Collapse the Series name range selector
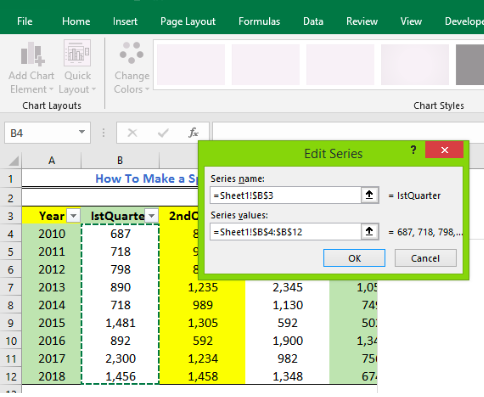 [x=369, y=195]
